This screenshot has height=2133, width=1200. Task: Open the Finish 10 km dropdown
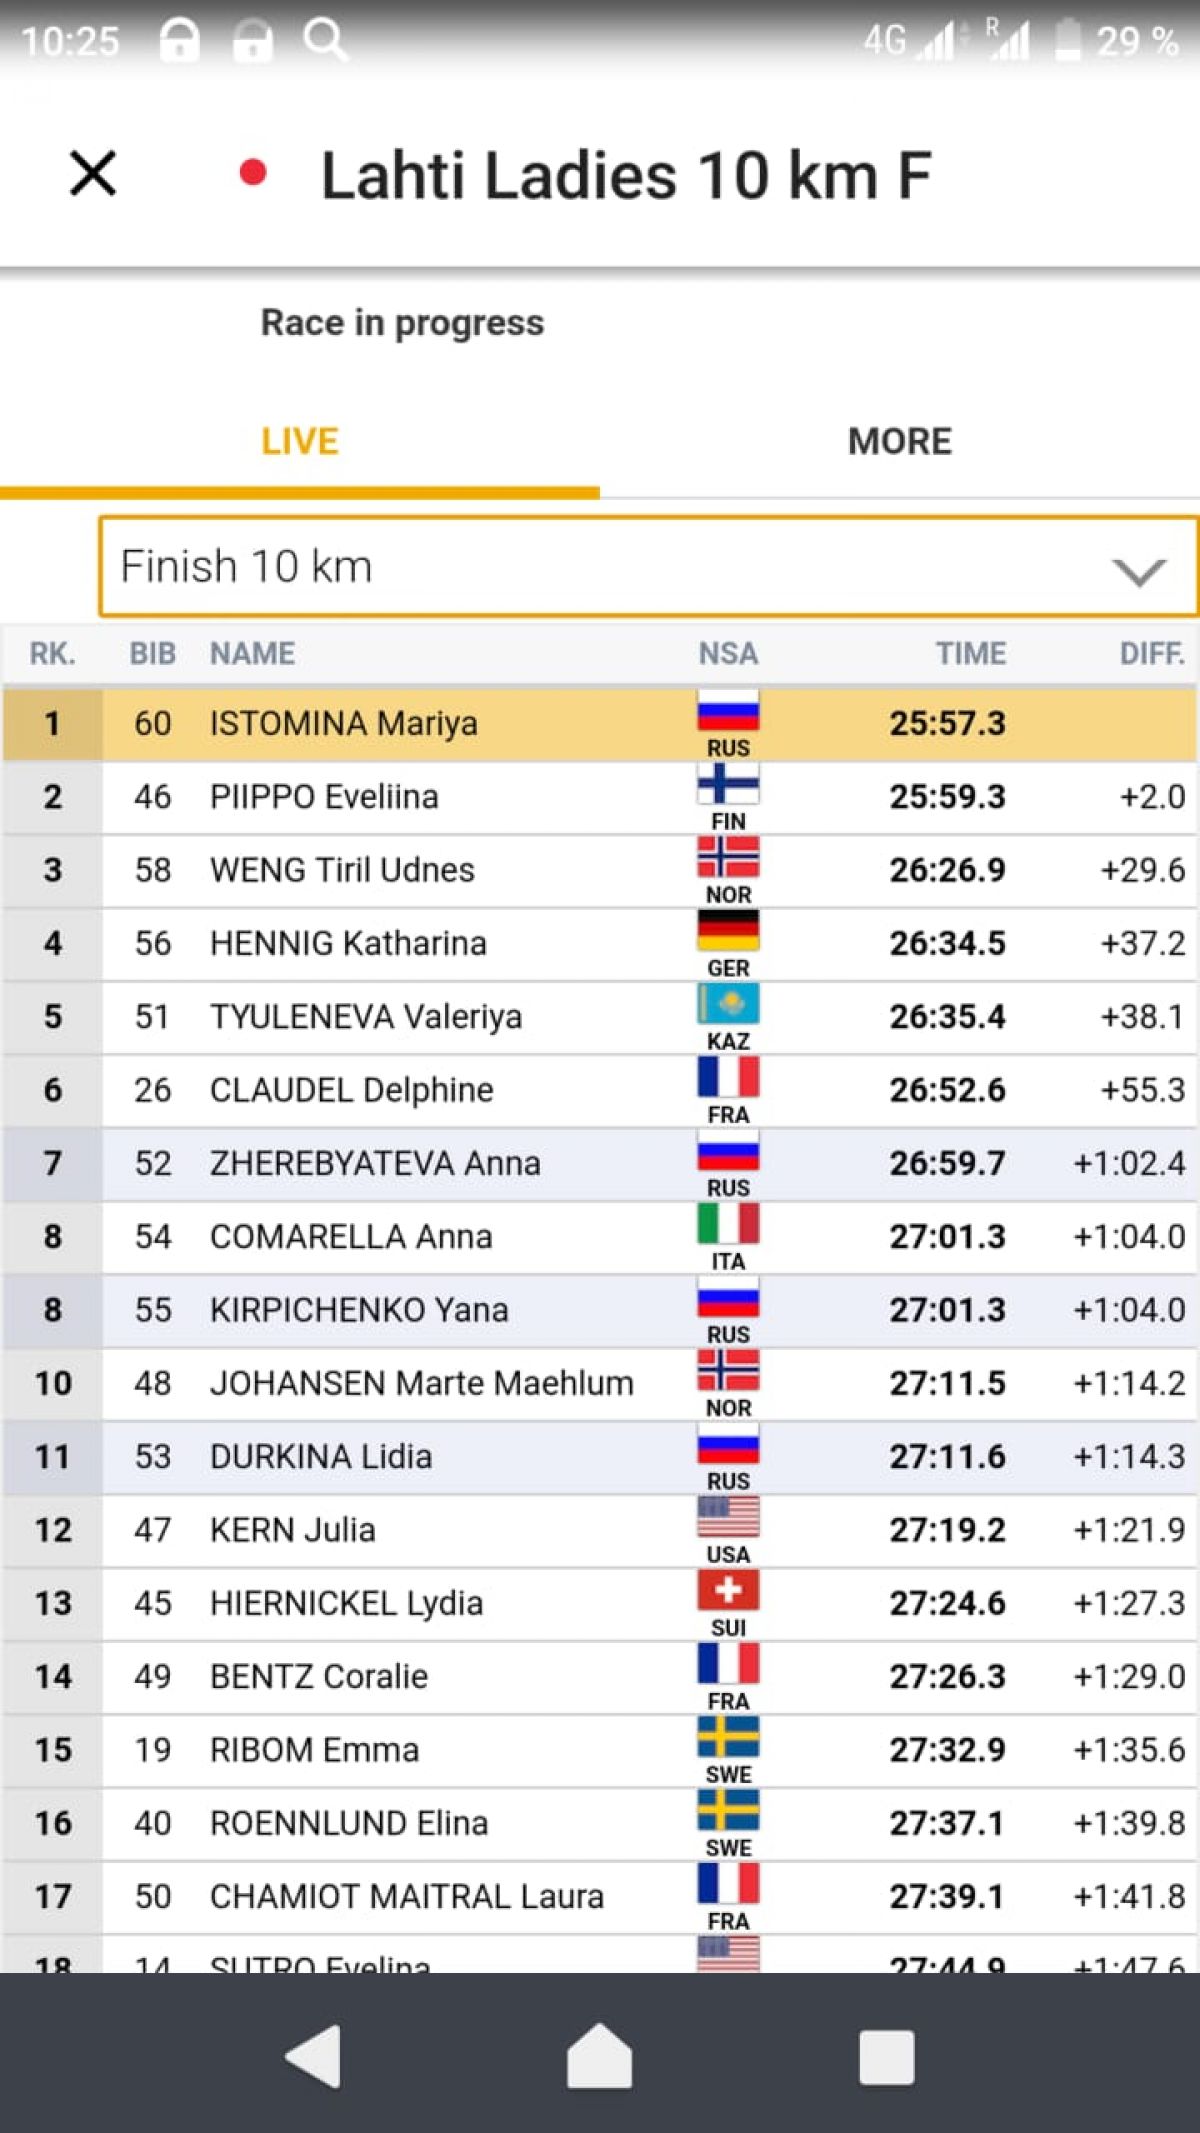tap(600, 566)
